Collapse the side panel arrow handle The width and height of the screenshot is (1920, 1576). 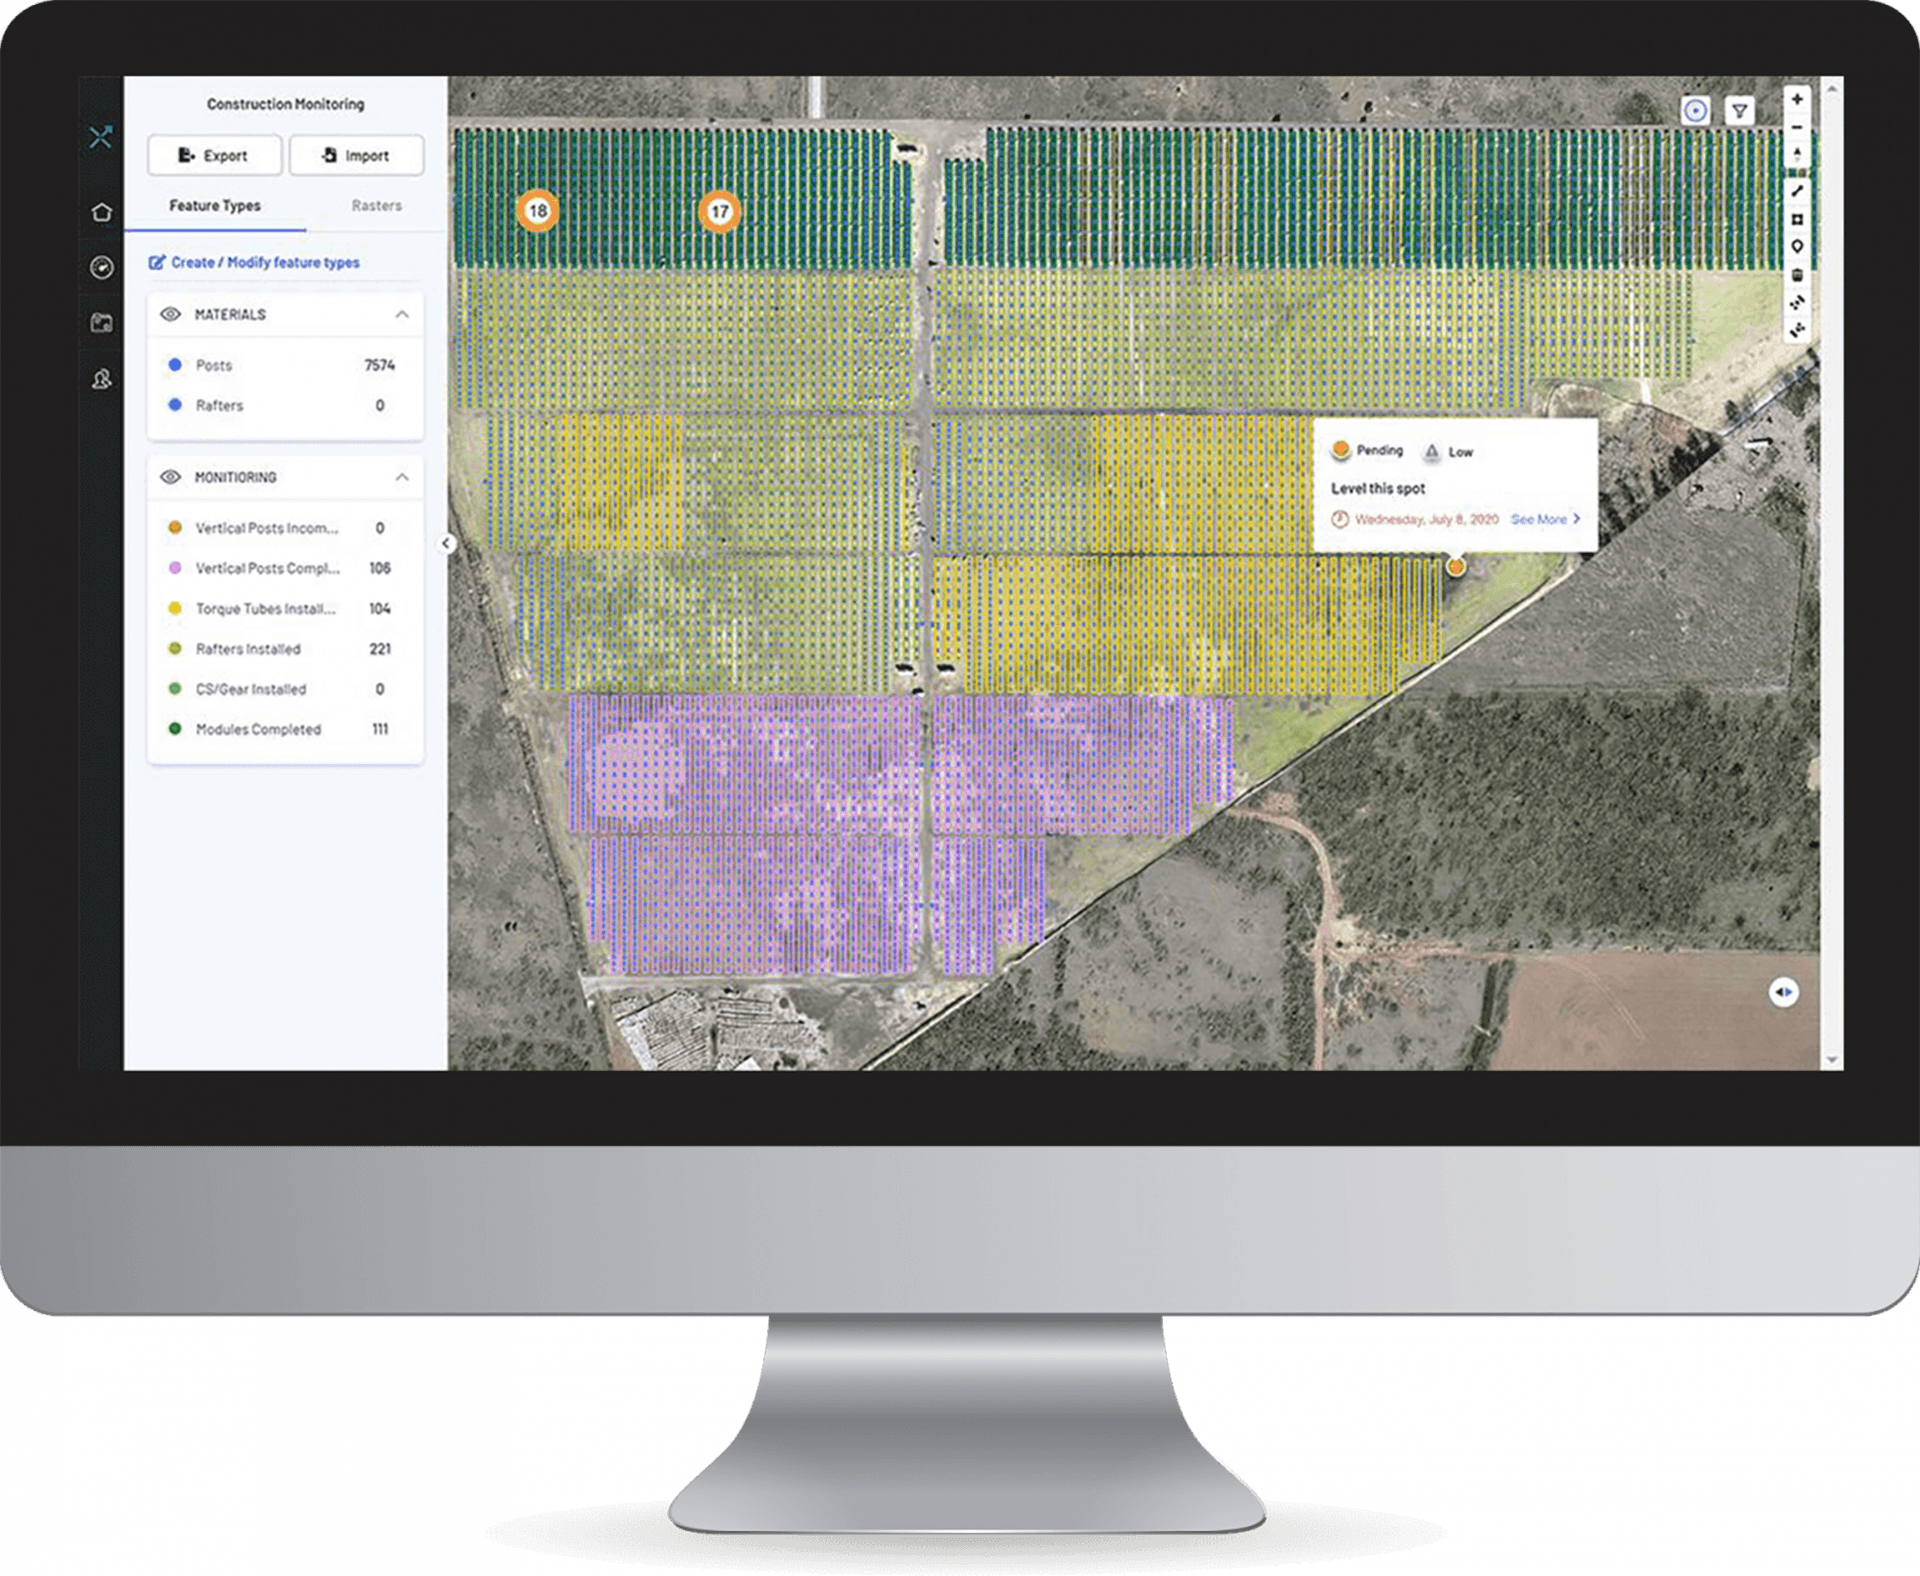[x=446, y=543]
